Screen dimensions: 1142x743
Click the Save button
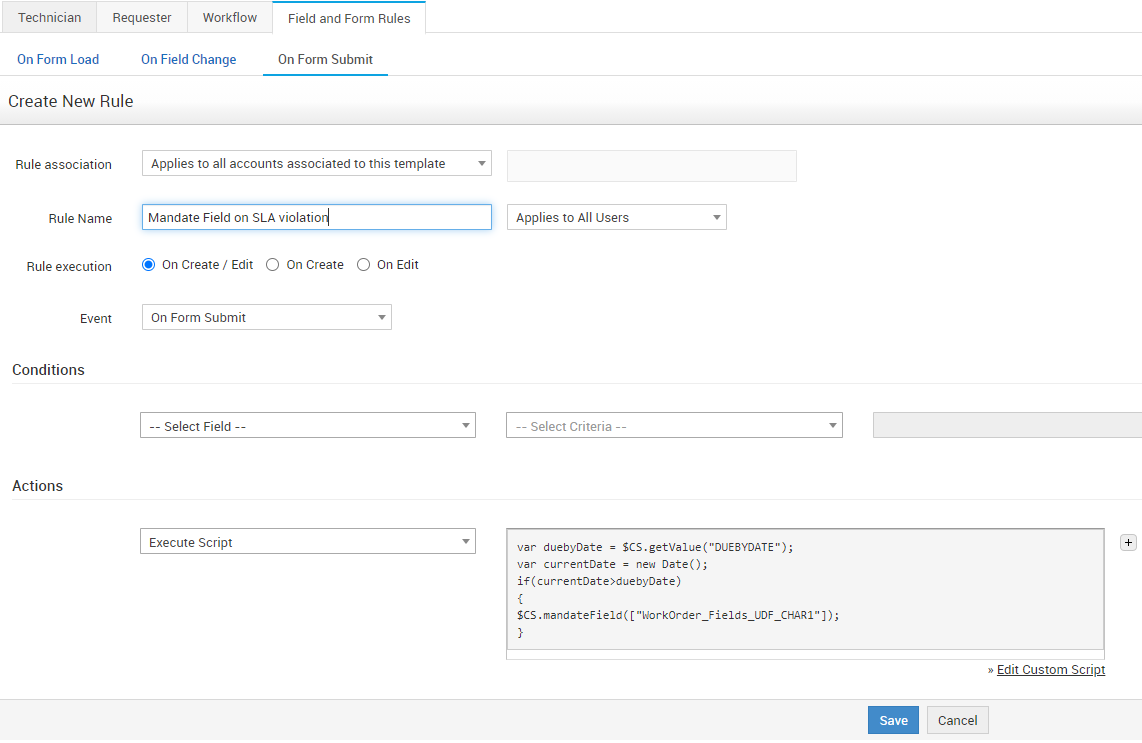pos(892,721)
